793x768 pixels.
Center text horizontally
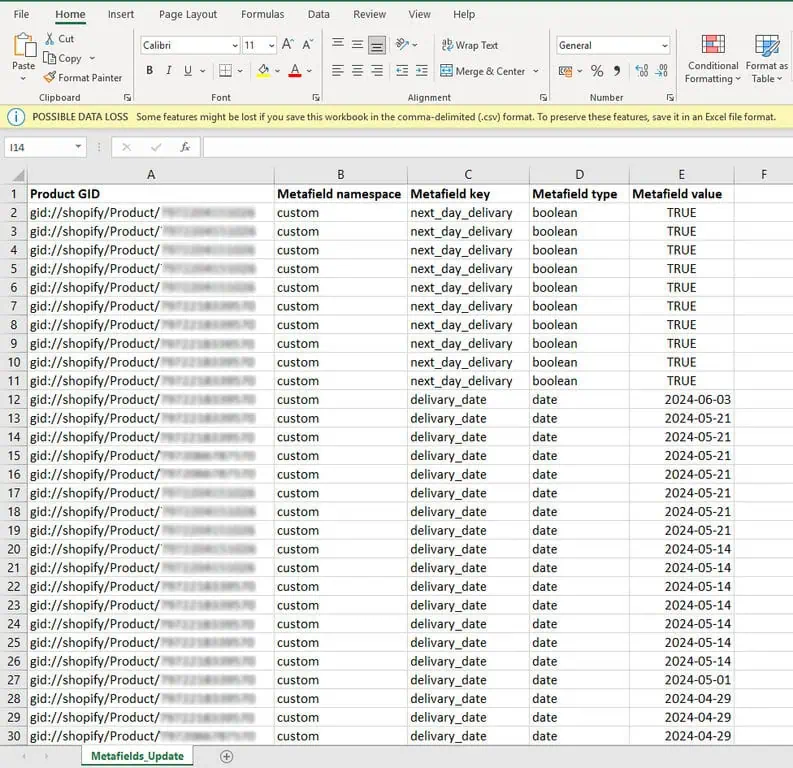click(357, 71)
